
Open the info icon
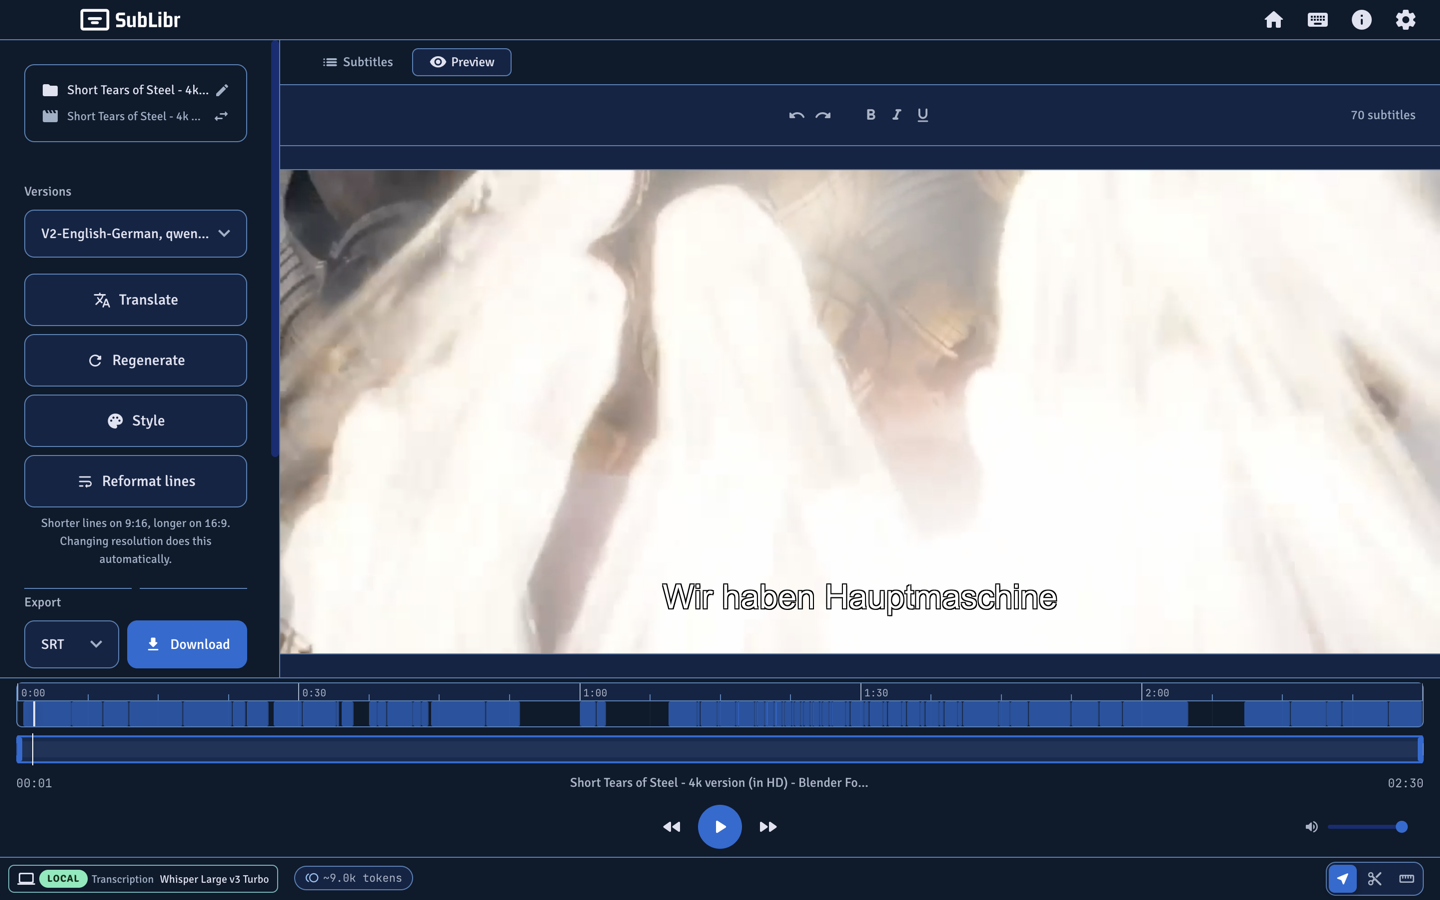(1361, 20)
